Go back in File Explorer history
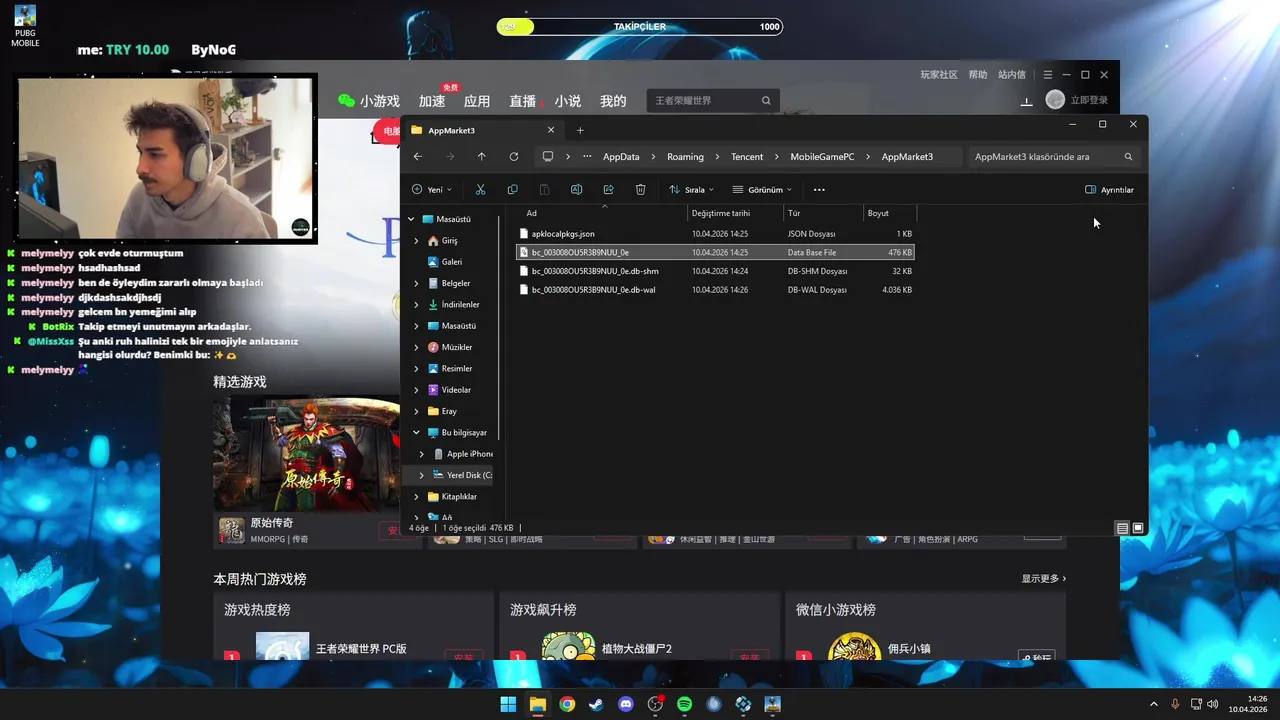This screenshot has width=1280, height=720. 418,157
